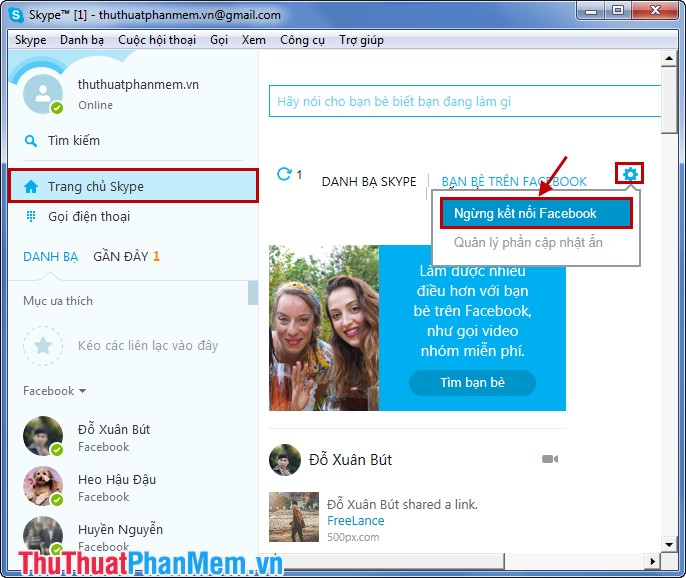Start video call with Đỗ Xuân Bút camera icon
The image size is (686, 578).
pos(550,459)
